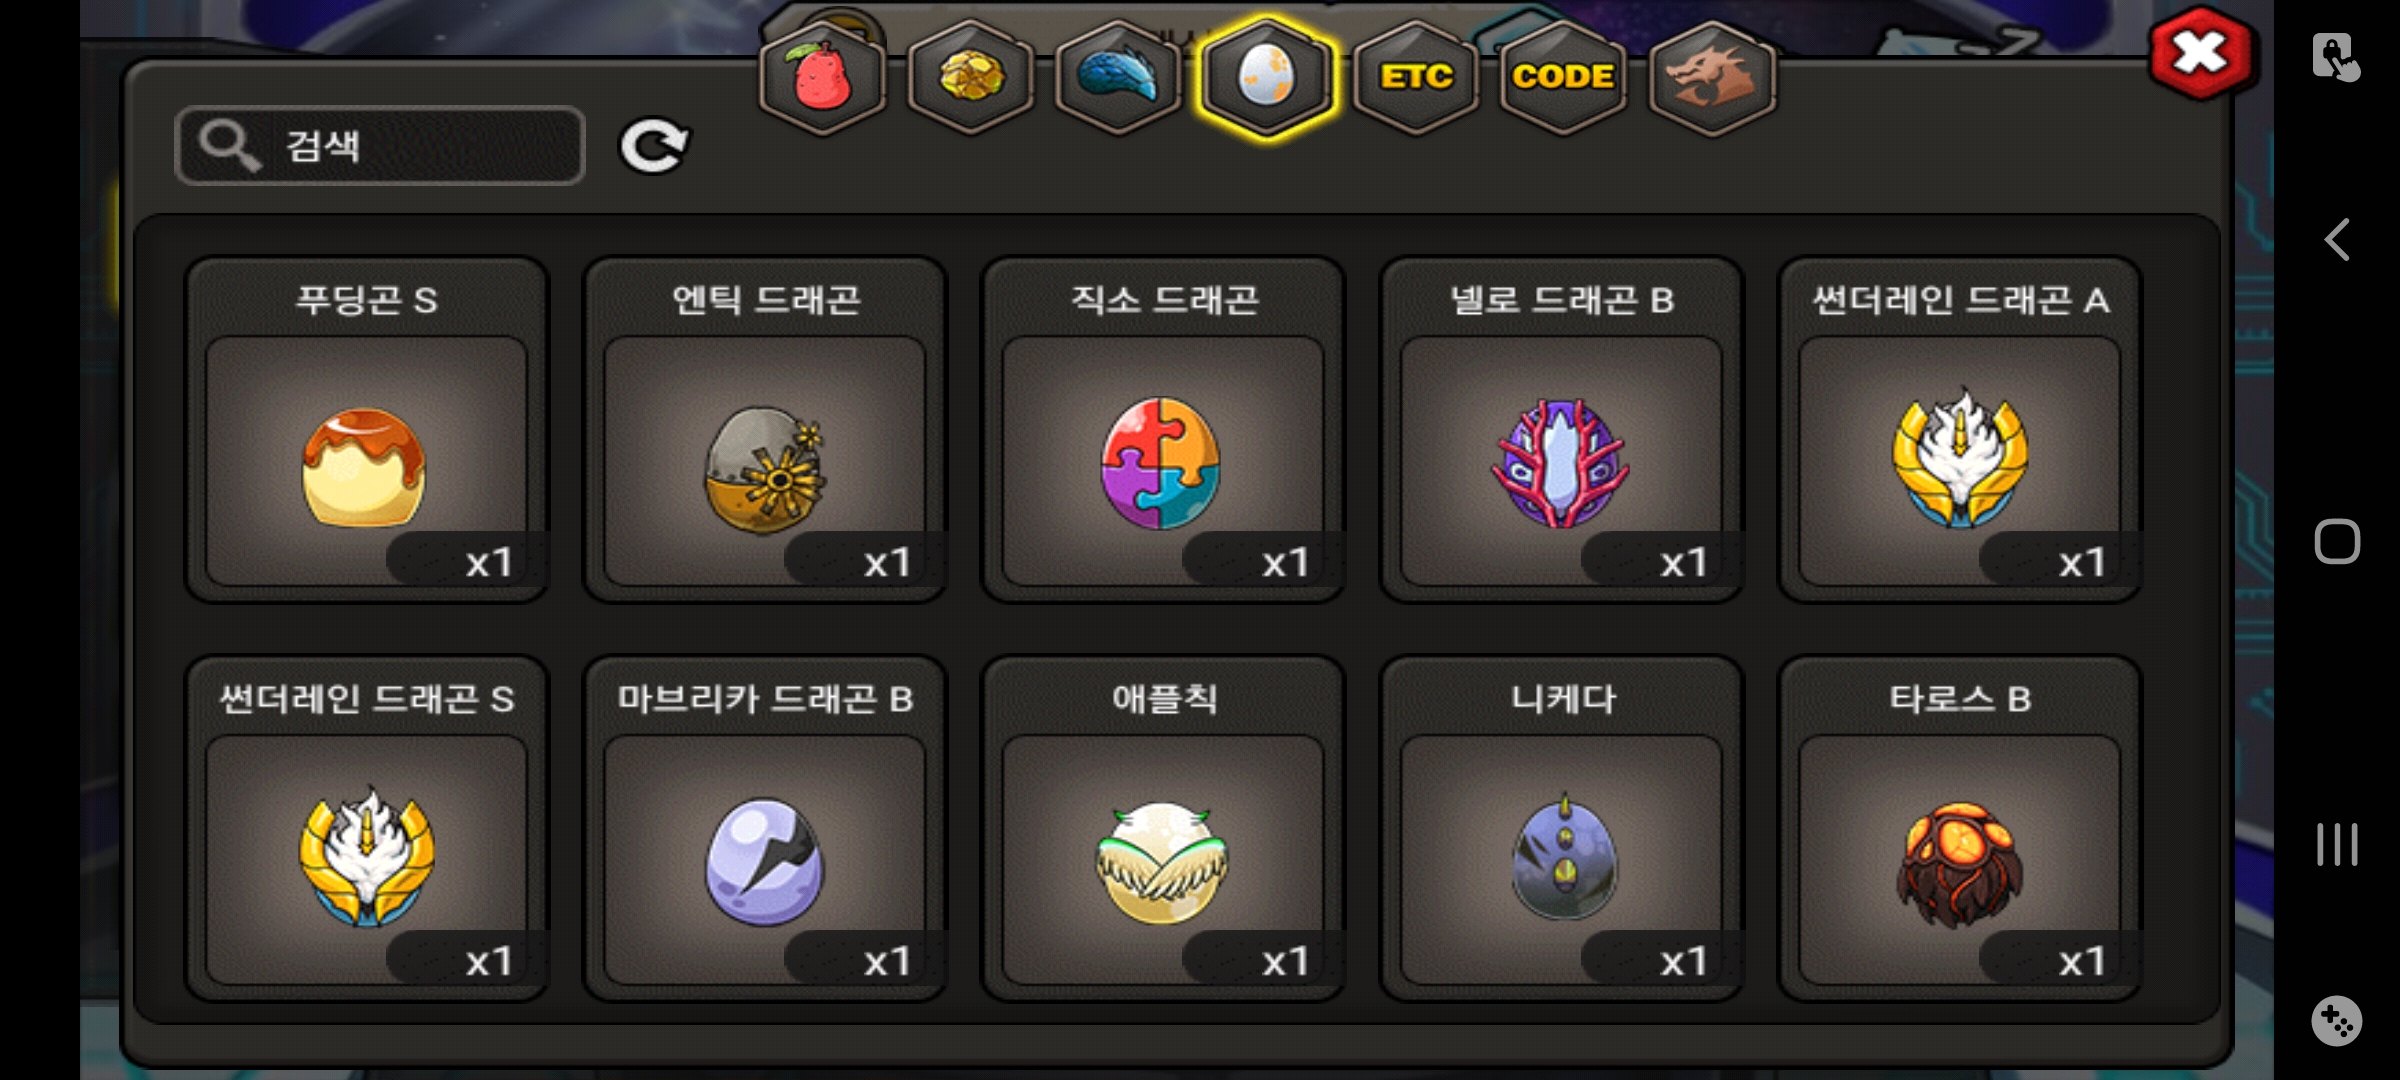Click the 검색 search input field
Image resolution: width=2400 pixels, height=1080 pixels.
click(x=380, y=146)
